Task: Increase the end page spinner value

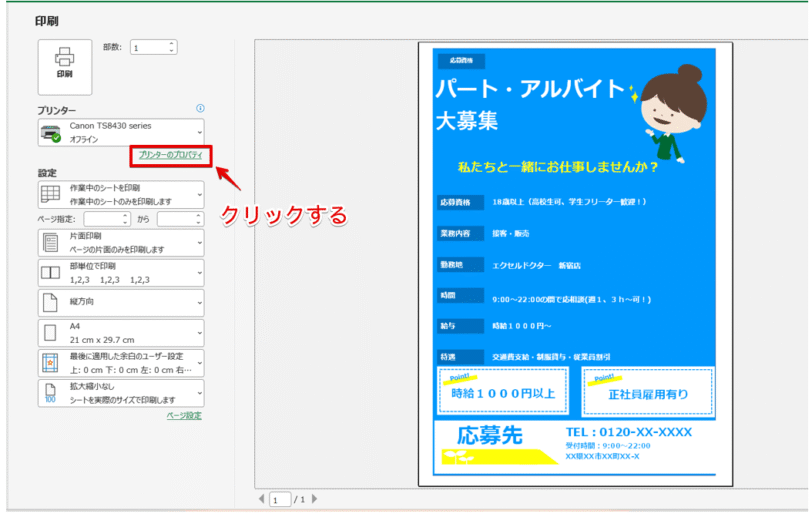Action: coord(199,215)
